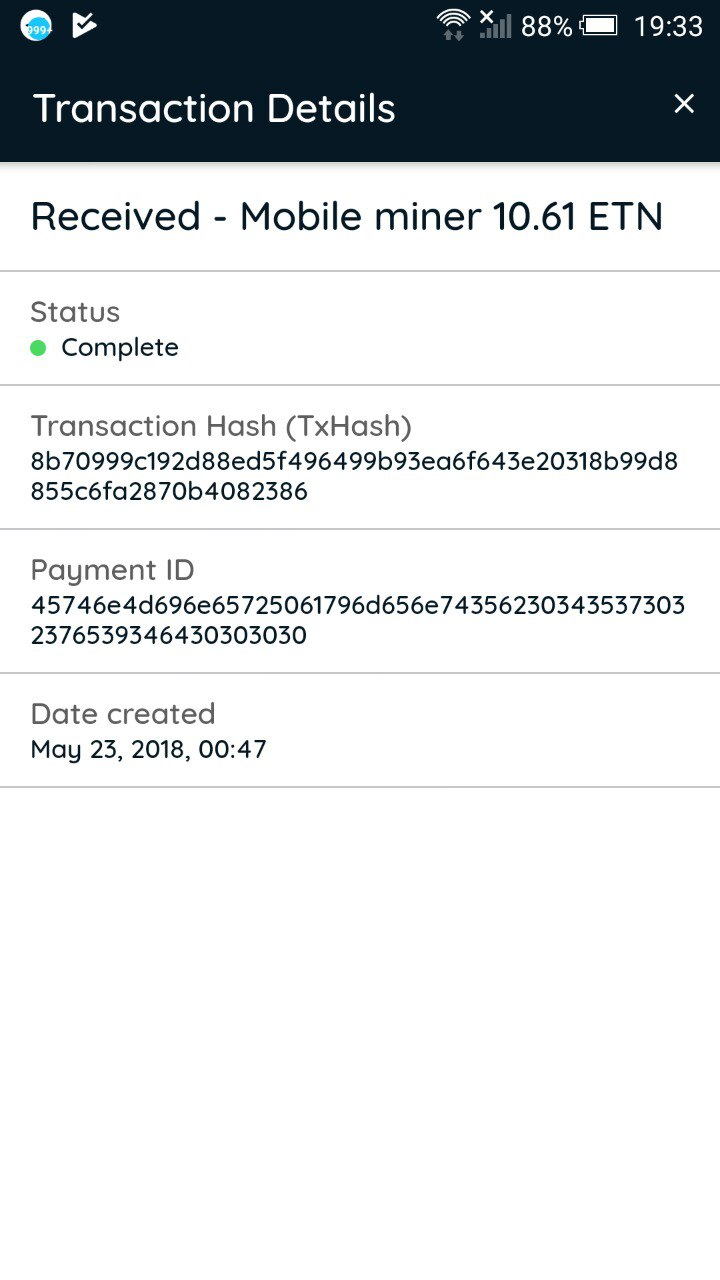Viewport: 720px width, 1280px height.
Task: Tap the checkmark notification icon in status bar
Action: point(85,25)
